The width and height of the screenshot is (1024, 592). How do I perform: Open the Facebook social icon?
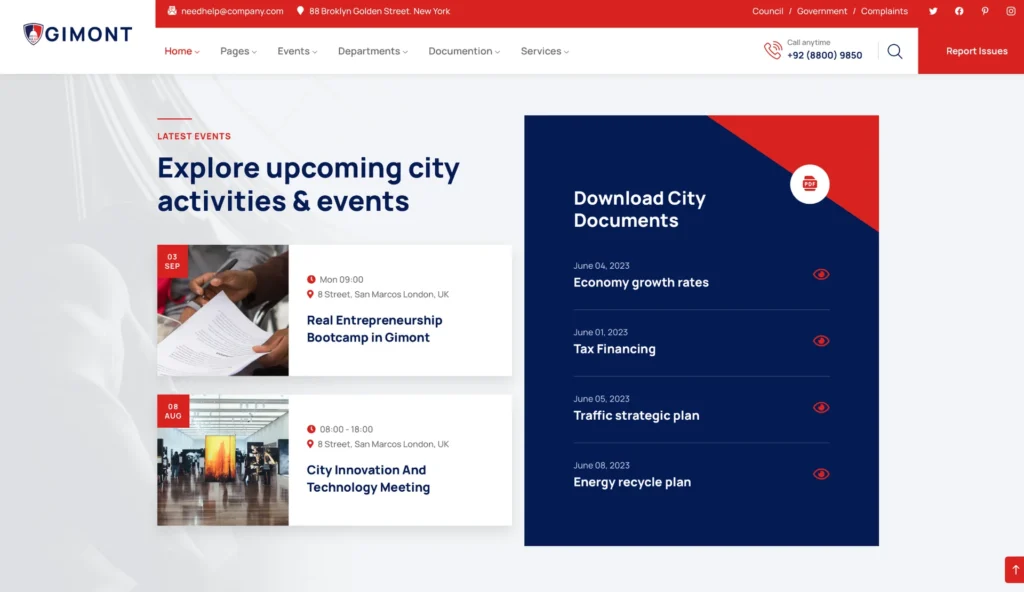coord(959,11)
